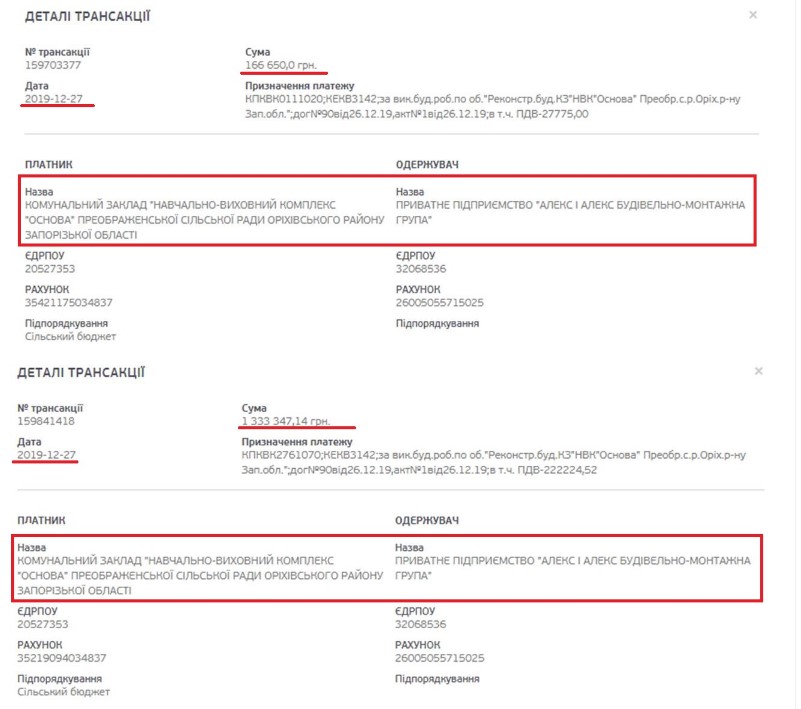Click payer ЄДРПОУ code in the first transaction

pos(50,268)
